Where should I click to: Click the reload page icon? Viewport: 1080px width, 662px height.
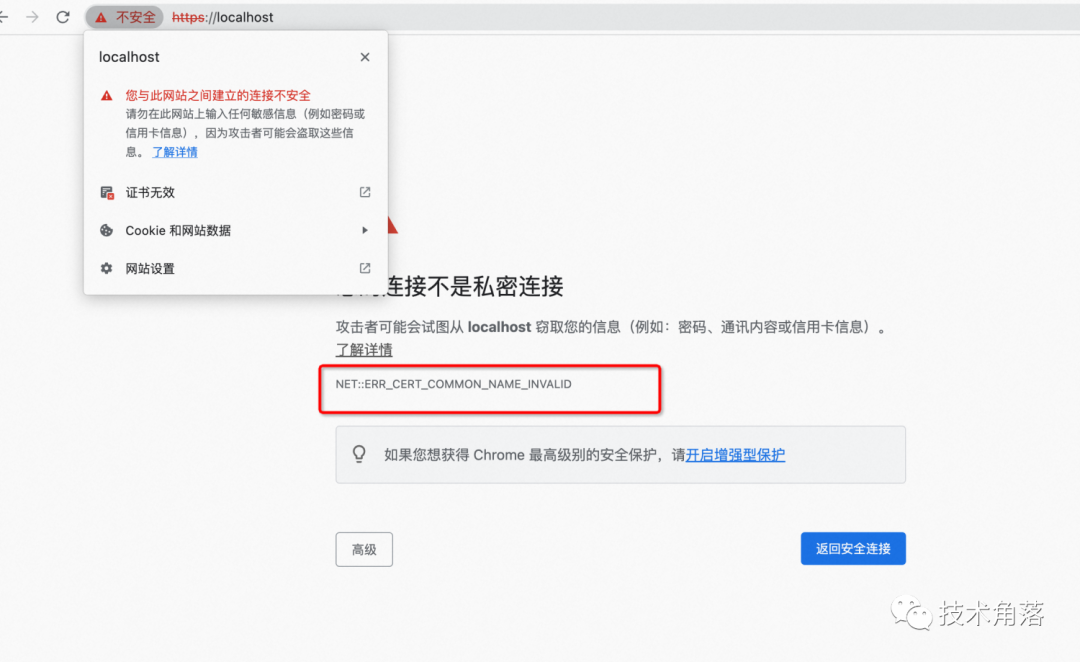click(62, 17)
